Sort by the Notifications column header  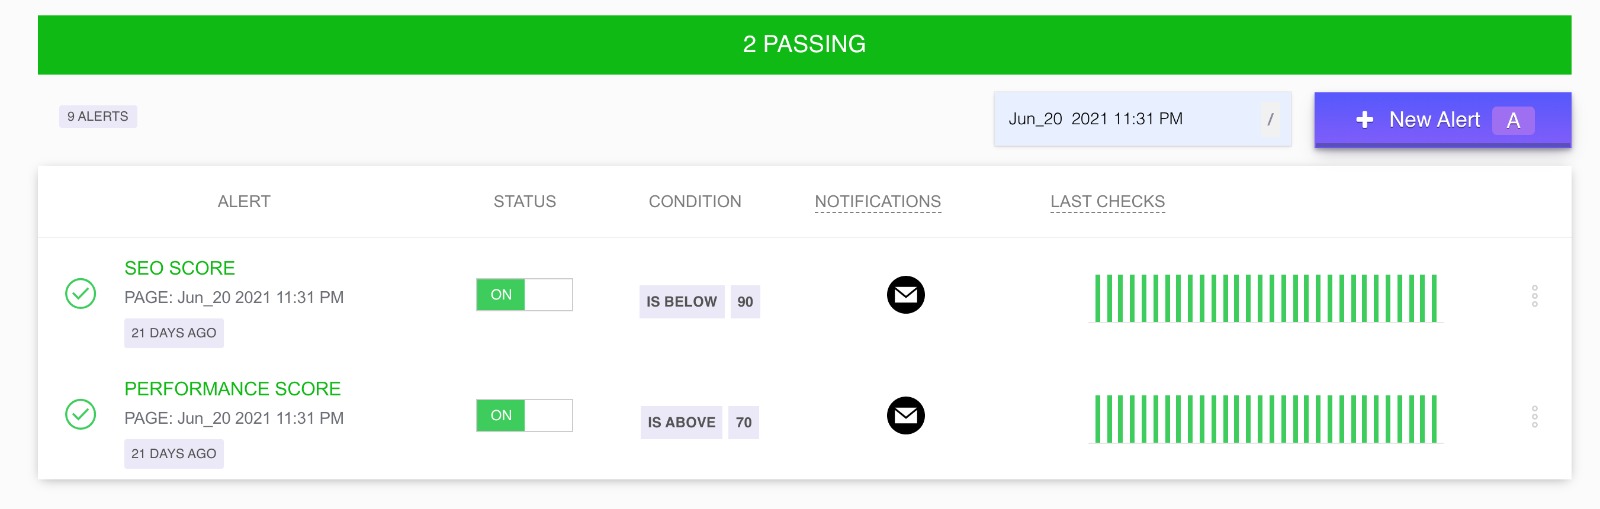878,201
